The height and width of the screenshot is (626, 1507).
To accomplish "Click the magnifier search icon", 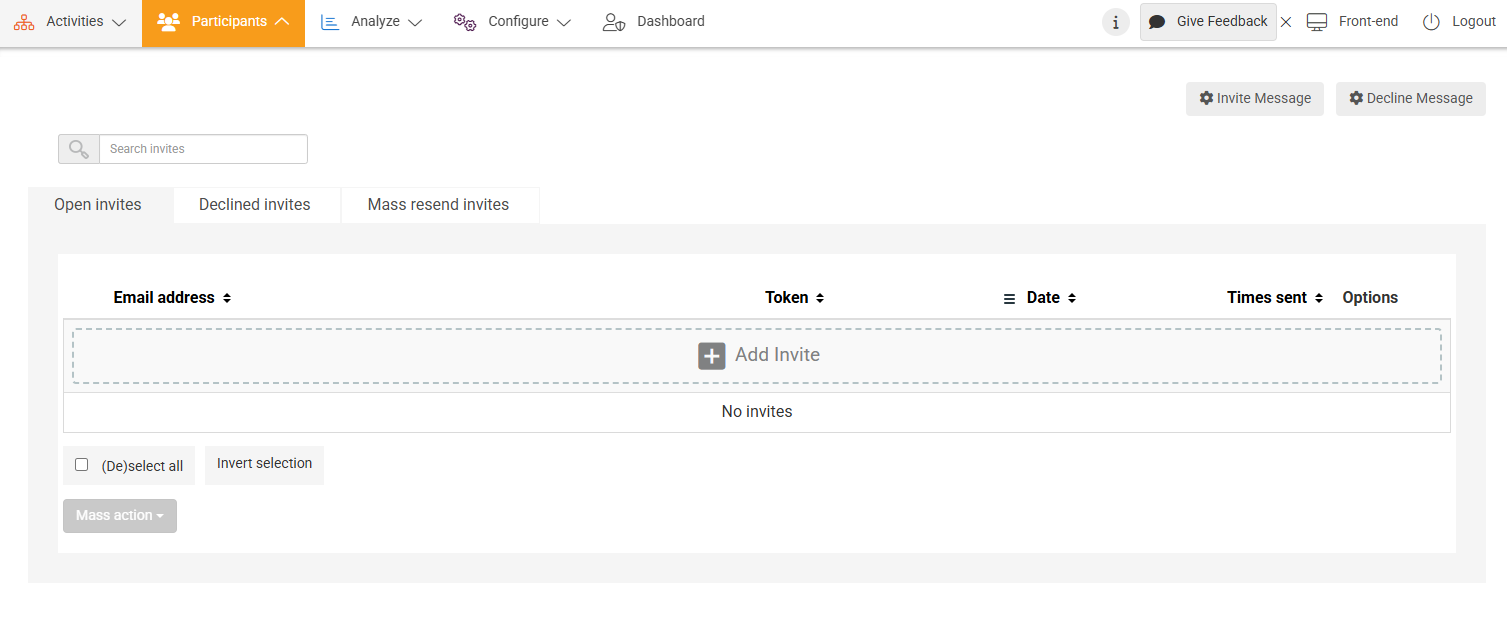I will tap(79, 149).
